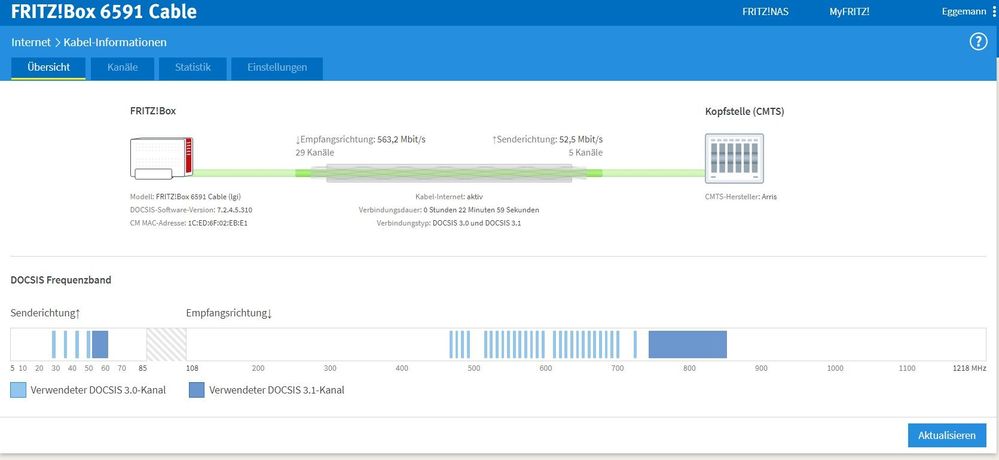Switch to the Kanäle tab
The height and width of the screenshot is (460, 999).
122,68
